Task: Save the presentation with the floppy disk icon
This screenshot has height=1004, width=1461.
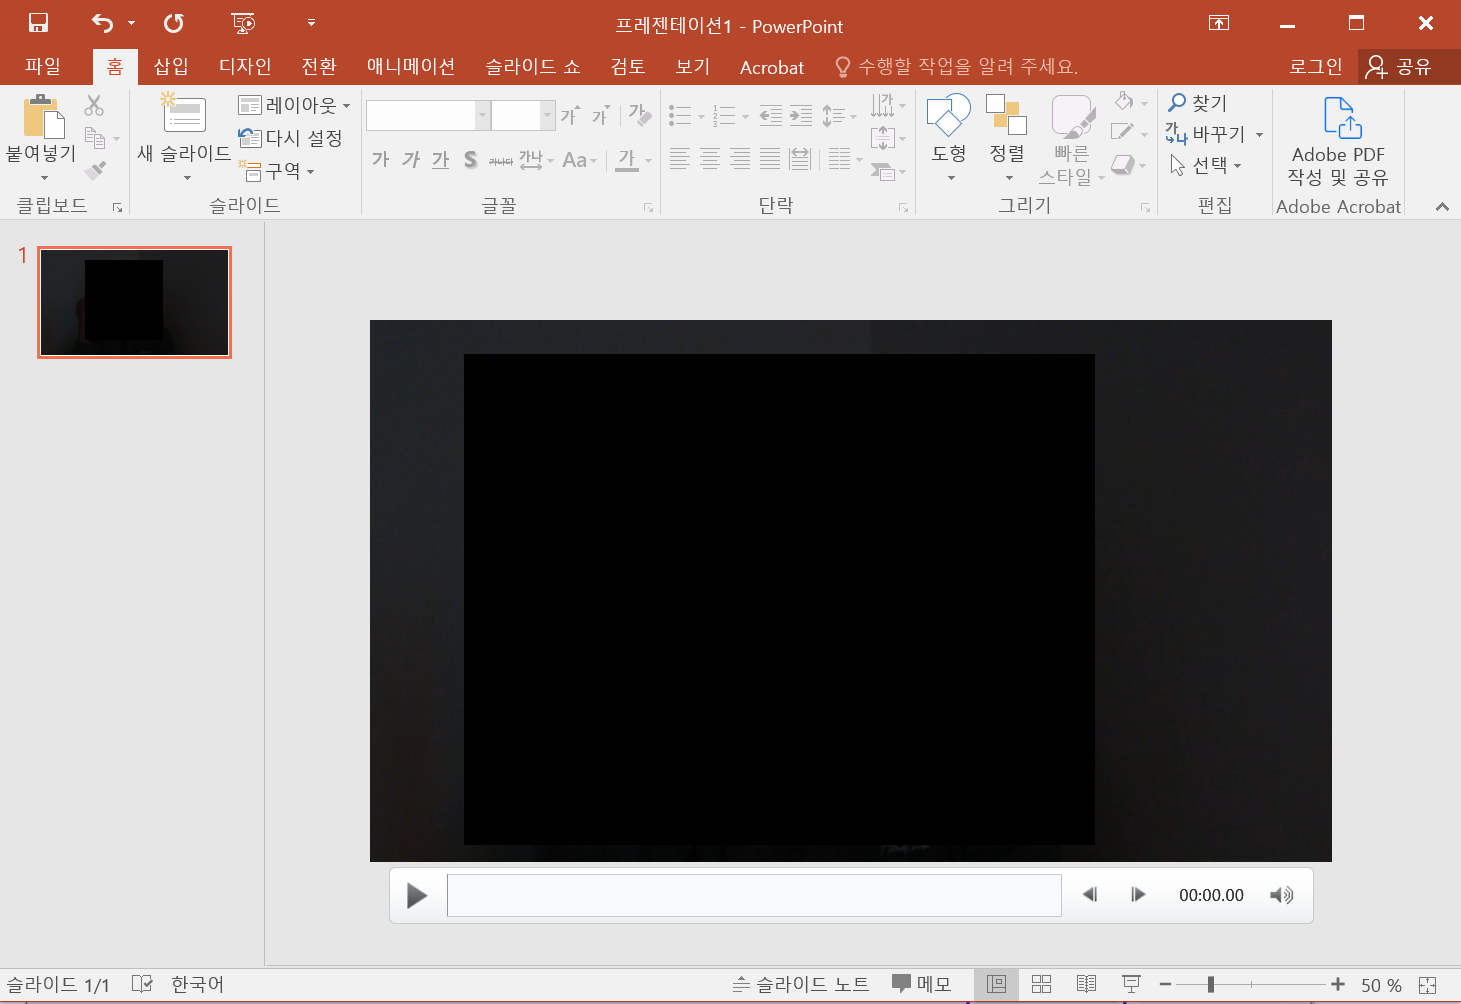Action: point(38,23)
